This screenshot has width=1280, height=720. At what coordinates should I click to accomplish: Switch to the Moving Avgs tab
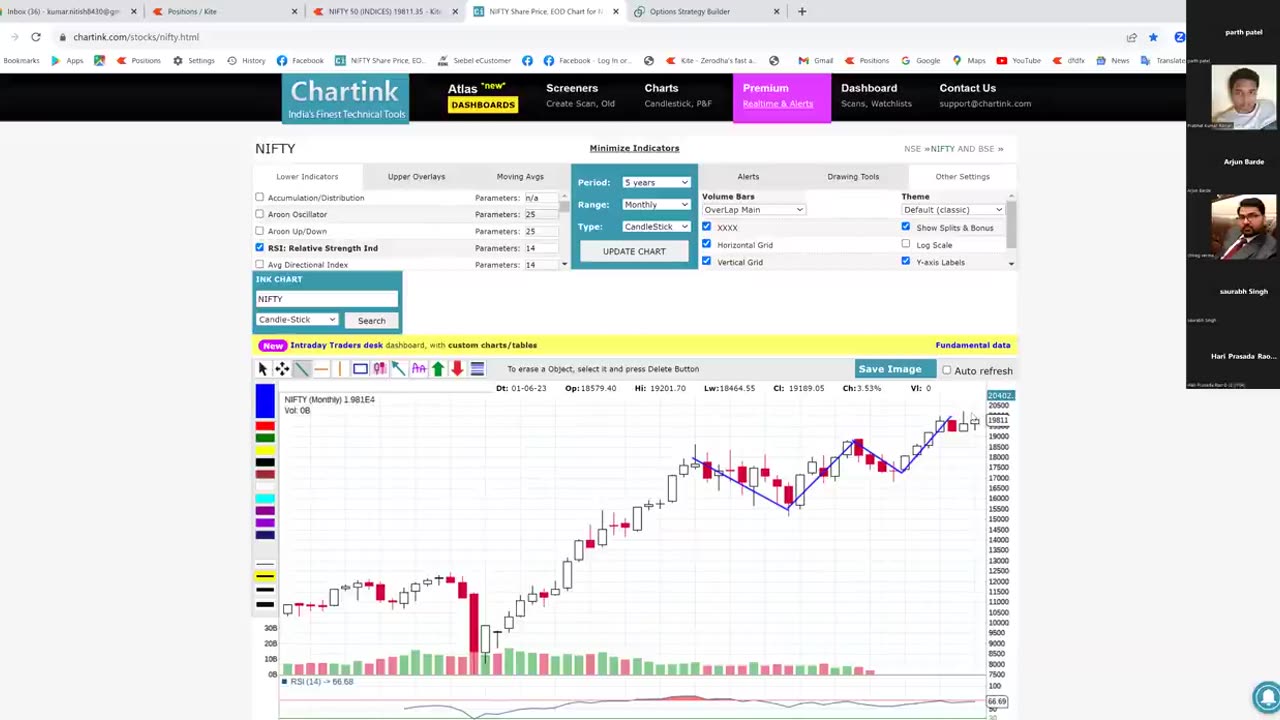click(x=520, y=176)
